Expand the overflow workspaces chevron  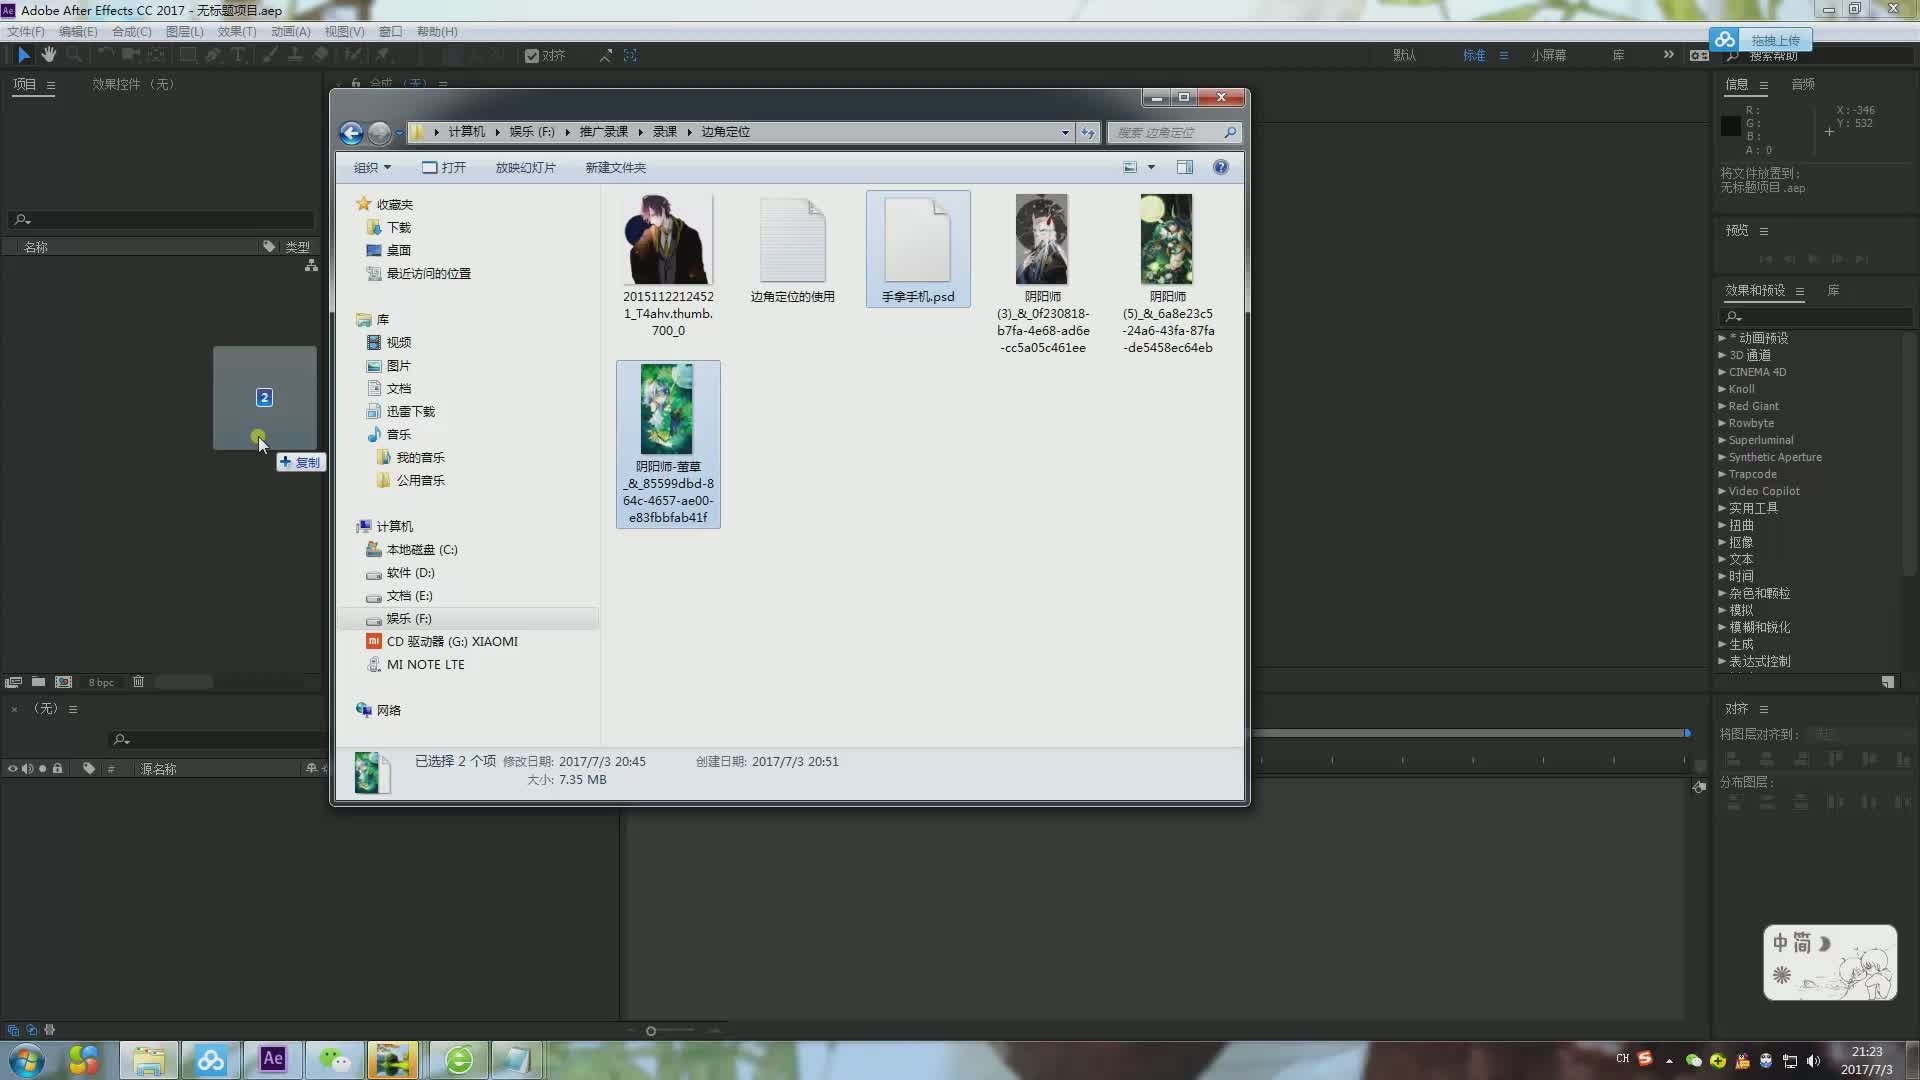coord(1668,55)
